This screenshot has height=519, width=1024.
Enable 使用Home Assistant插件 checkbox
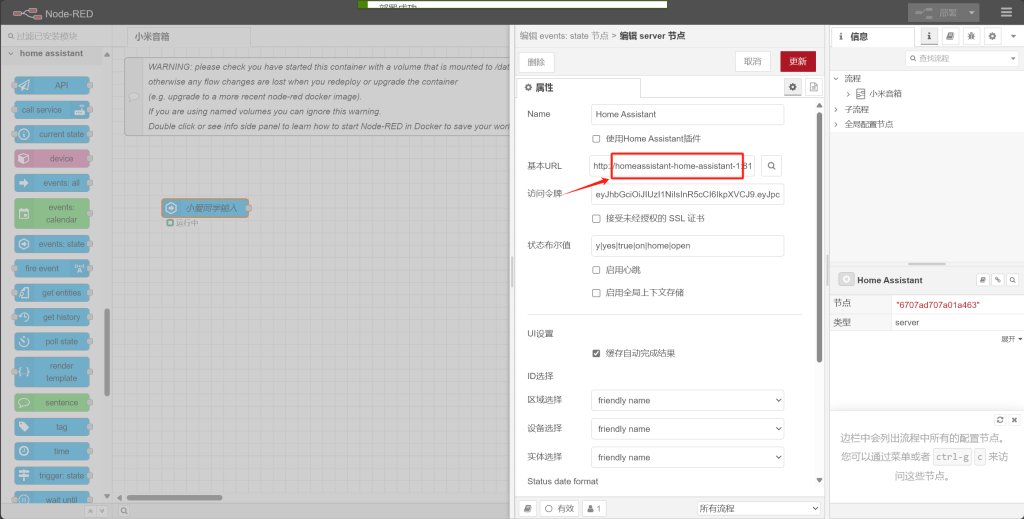tap(596, 138)
